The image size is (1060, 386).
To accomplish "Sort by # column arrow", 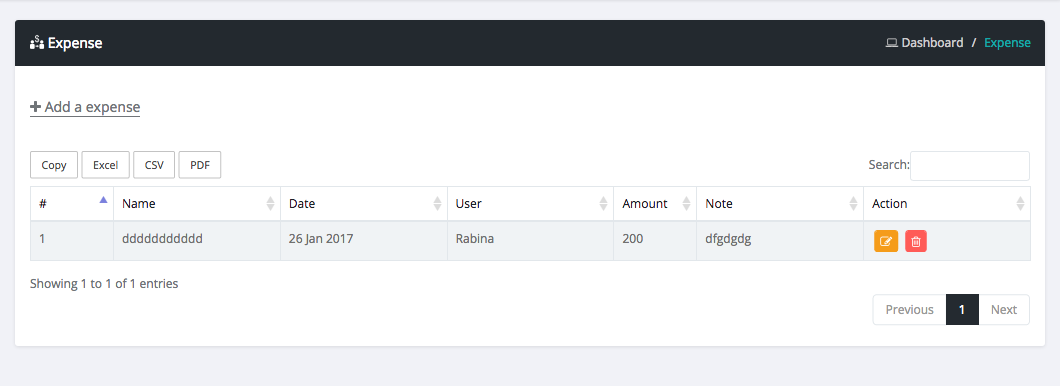I will (103, 199).
